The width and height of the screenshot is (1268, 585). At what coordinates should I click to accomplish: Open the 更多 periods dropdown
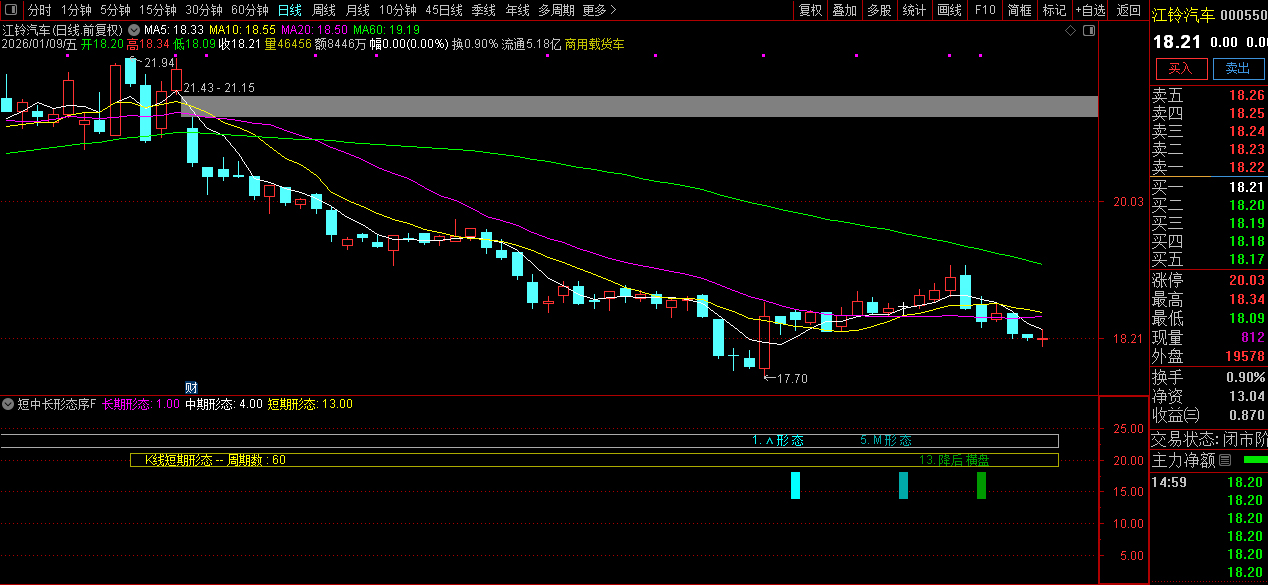(599, 10)
